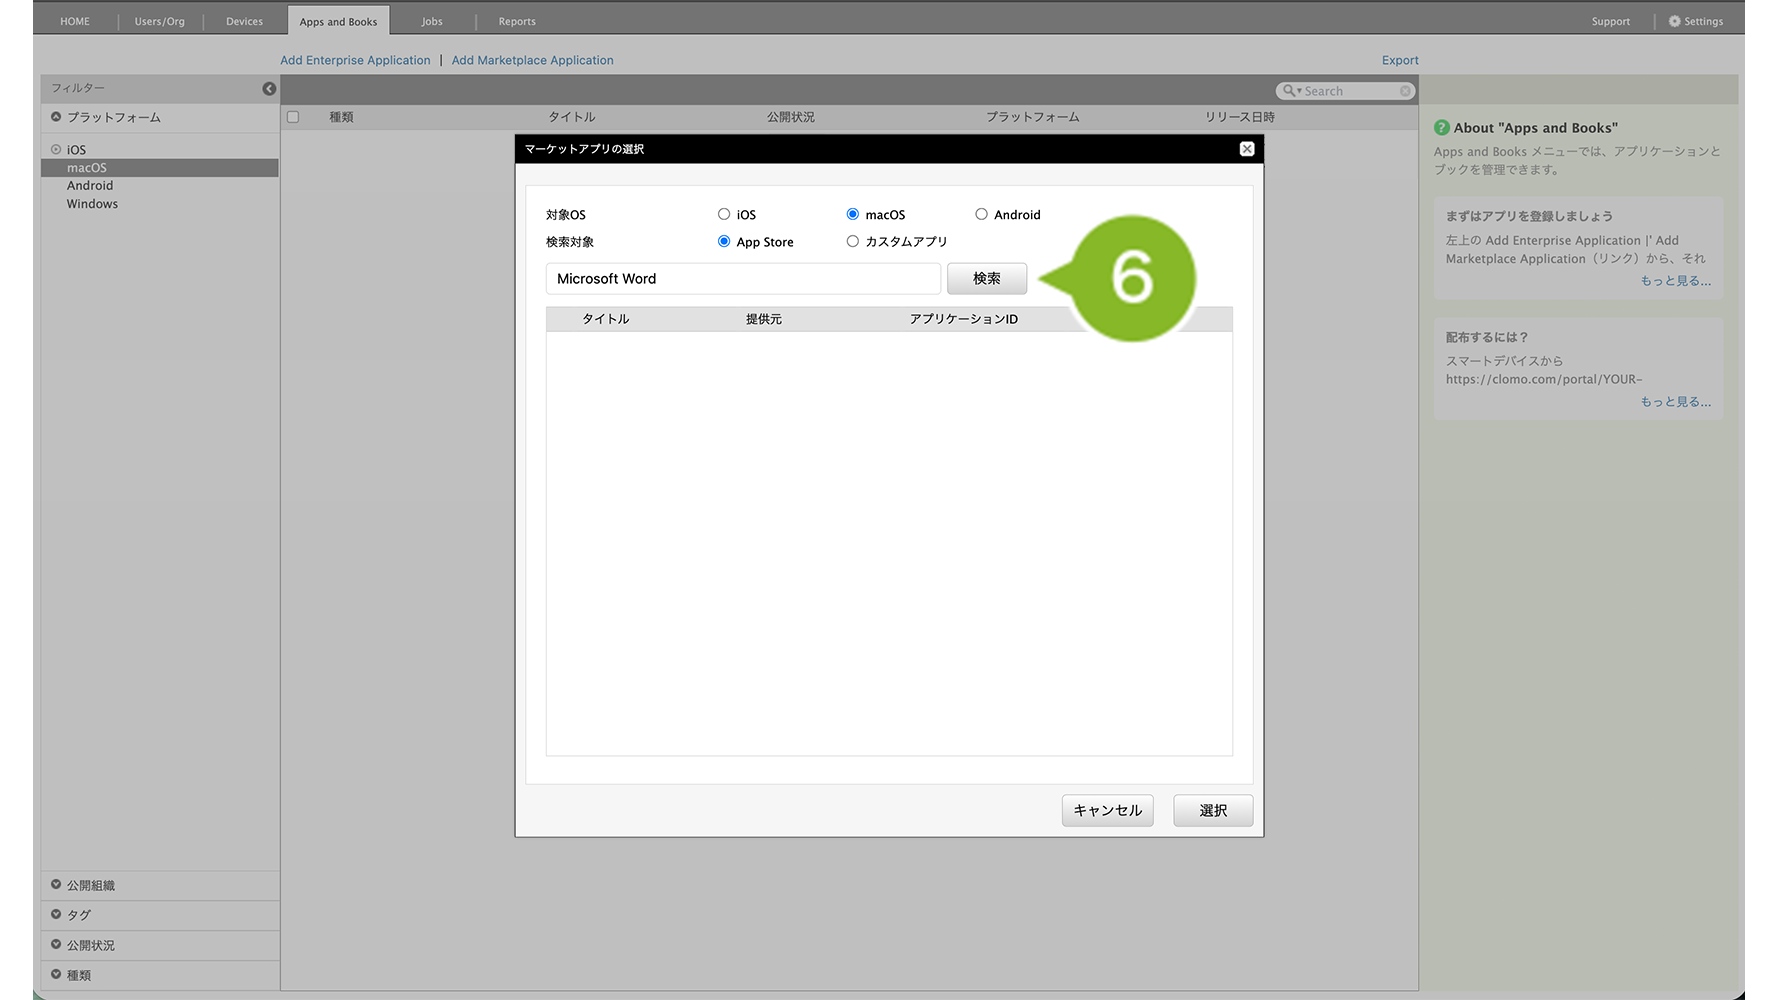Image resolution: width=1778 pixels, height=1000 pixels.
Task: Click the 公開状況 column header
Action: pos(790,117)
